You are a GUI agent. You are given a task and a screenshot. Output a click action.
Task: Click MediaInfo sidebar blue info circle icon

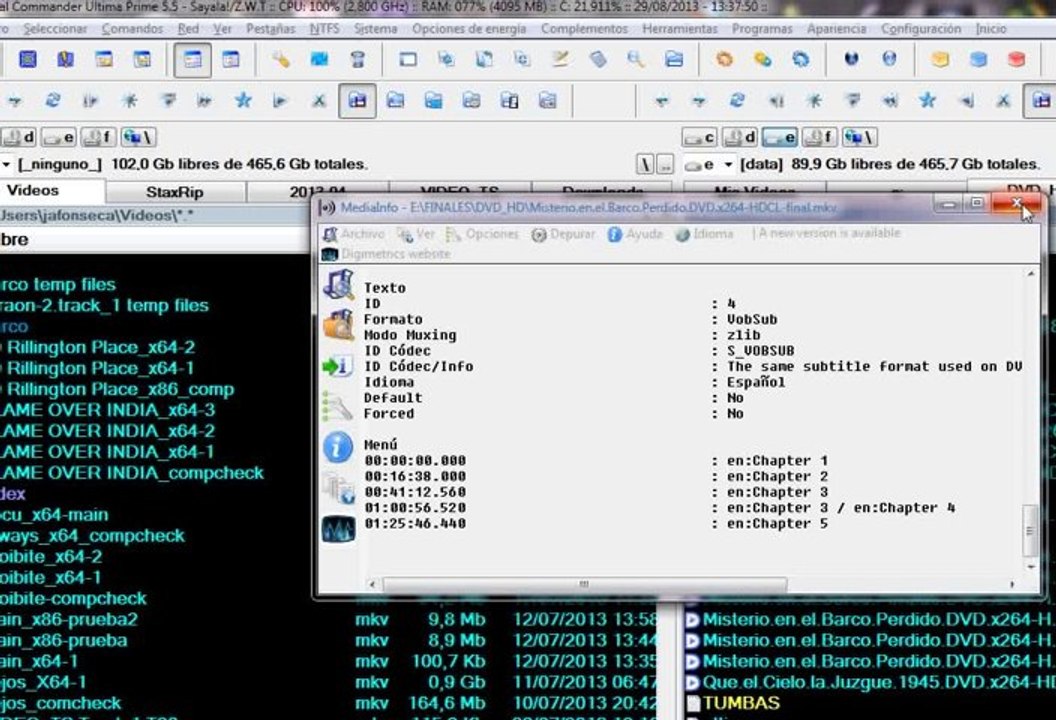click(x=337, y=447)
